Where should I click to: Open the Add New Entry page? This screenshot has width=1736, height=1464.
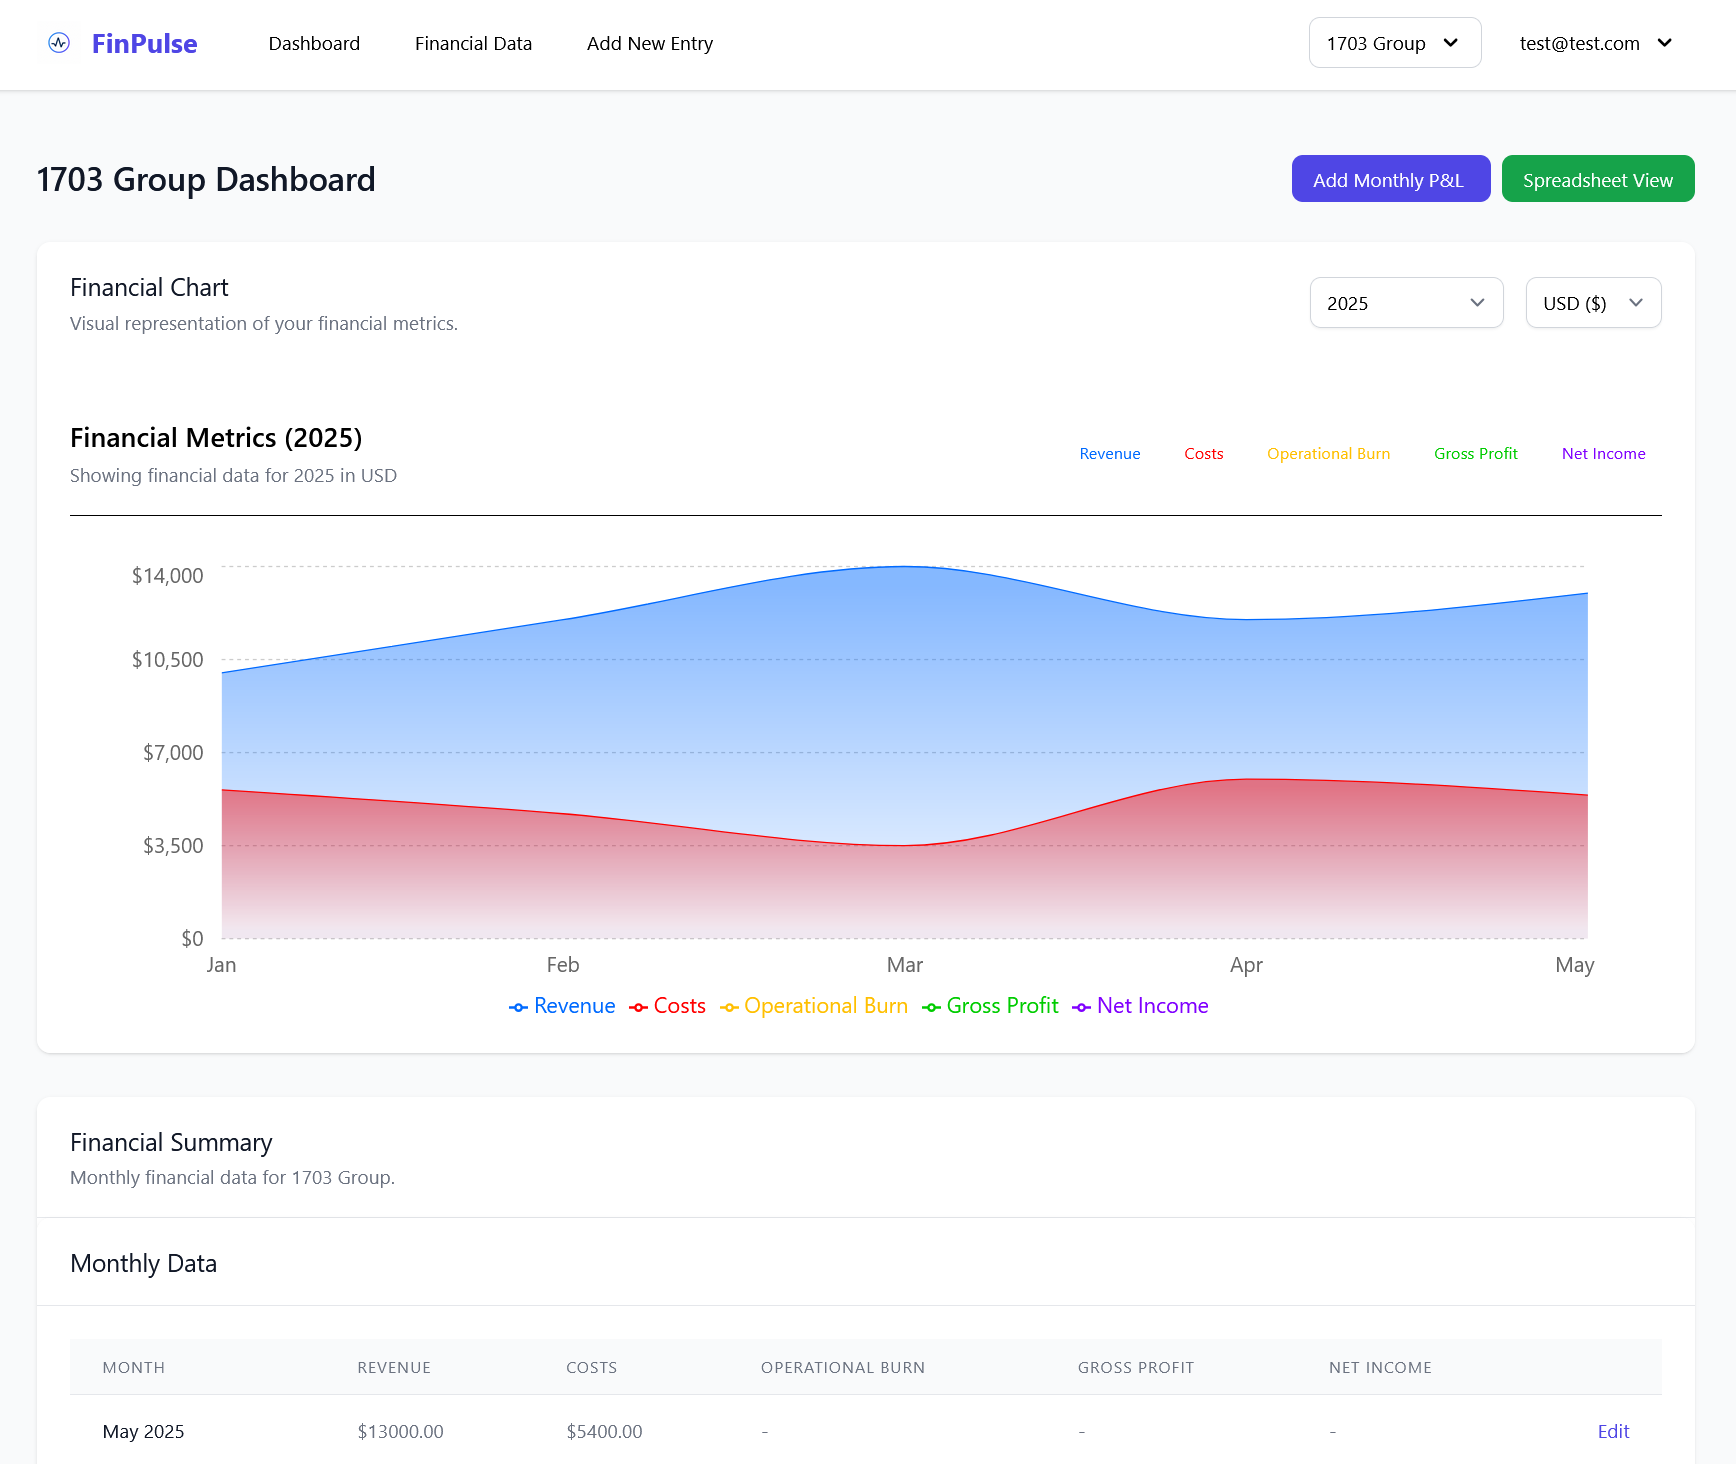(649, 44)
